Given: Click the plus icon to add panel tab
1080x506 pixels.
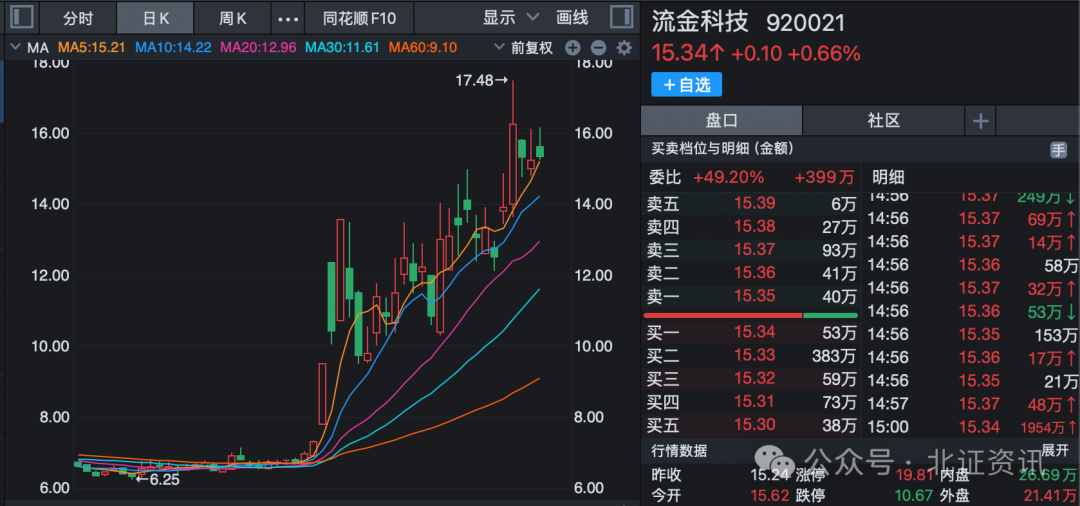Looking at the screenshot, I should pyautogui.click(x=980, y=121).
